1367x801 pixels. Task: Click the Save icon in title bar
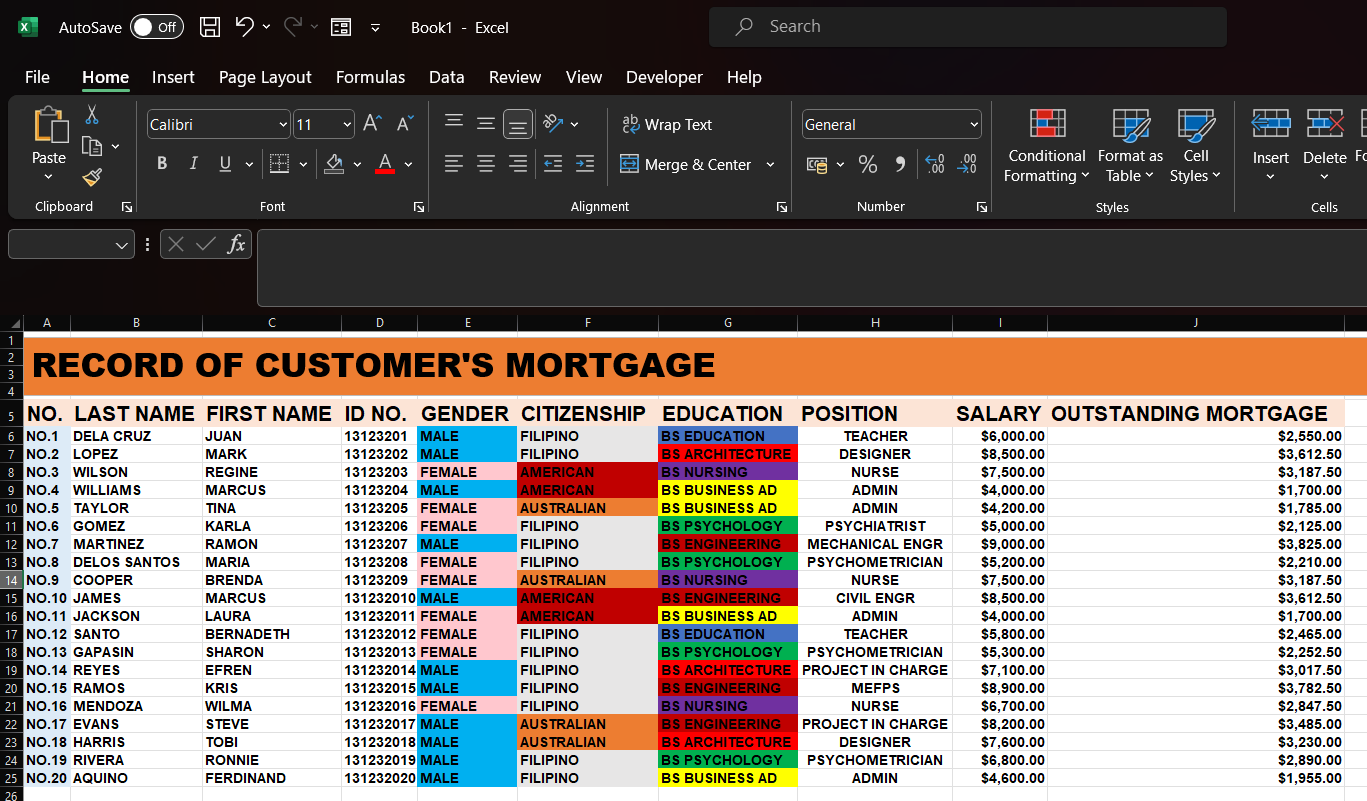210,27
